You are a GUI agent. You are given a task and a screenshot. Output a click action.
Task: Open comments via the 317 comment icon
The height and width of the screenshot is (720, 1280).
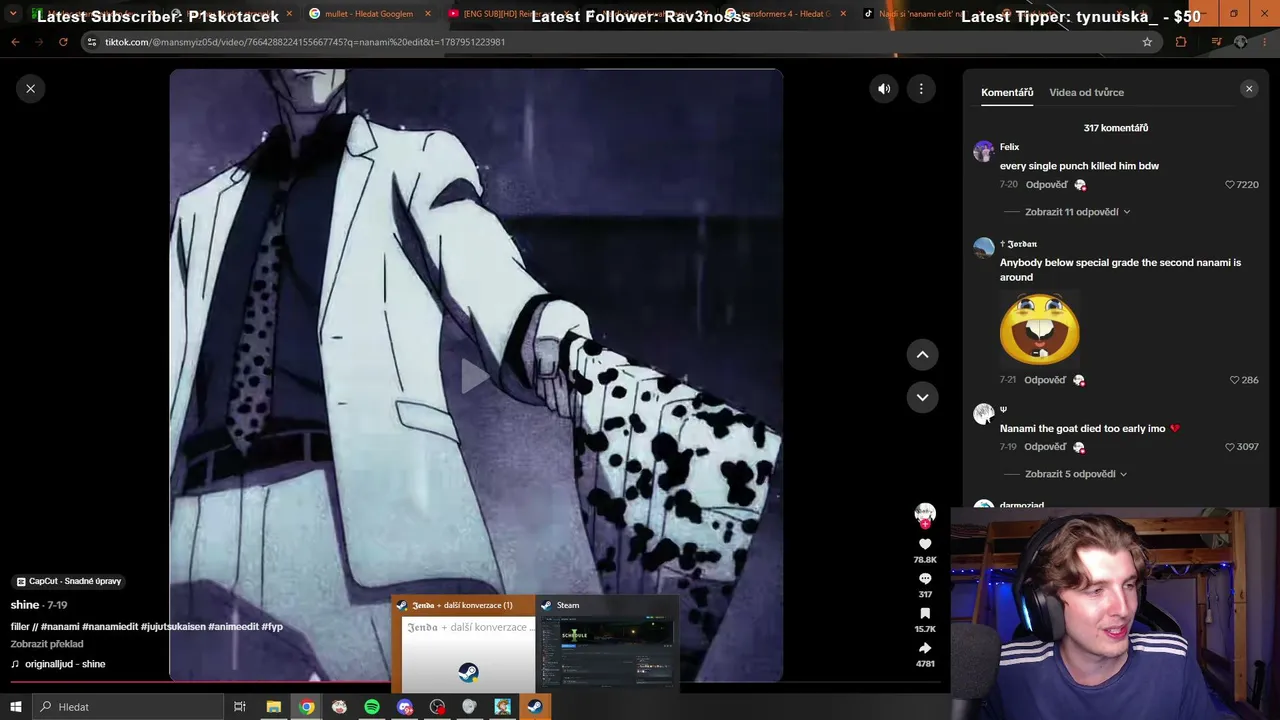pos(925,578)
